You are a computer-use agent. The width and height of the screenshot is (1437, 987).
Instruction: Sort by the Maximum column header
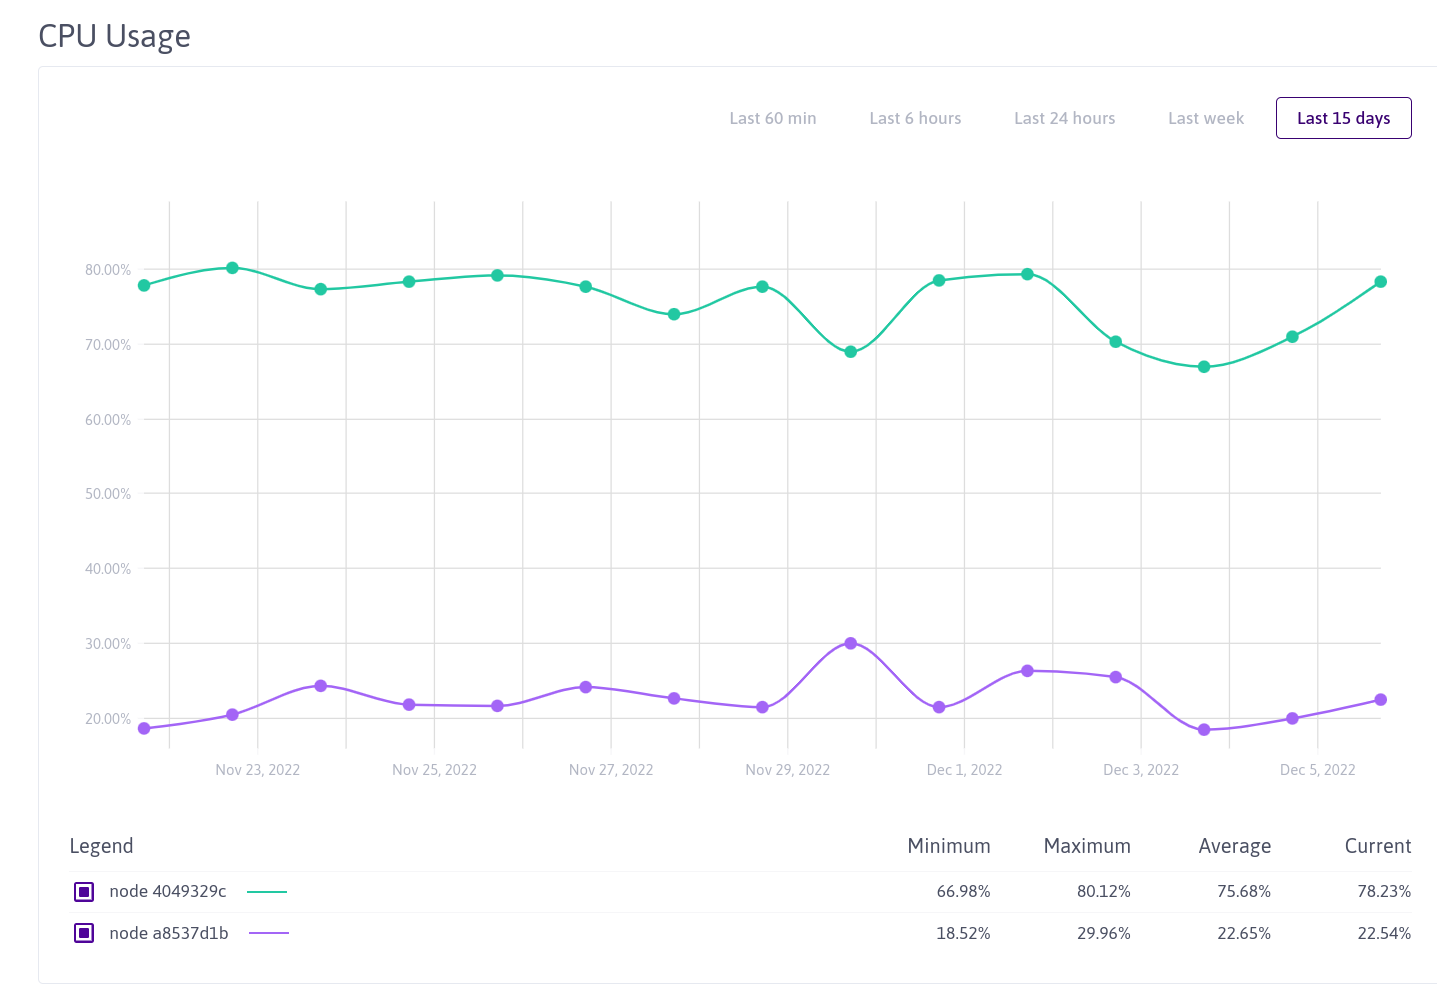point(1087,846)
